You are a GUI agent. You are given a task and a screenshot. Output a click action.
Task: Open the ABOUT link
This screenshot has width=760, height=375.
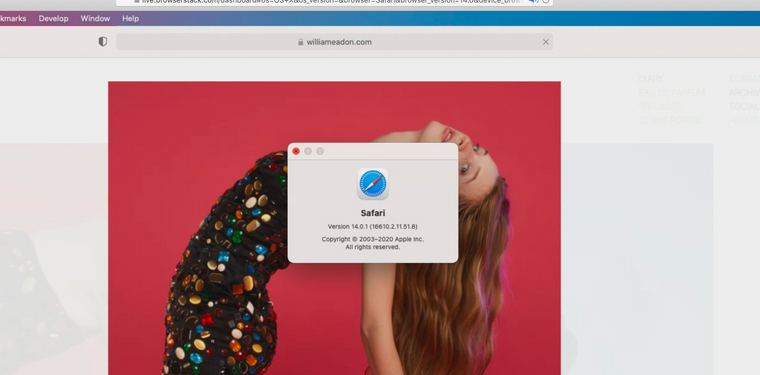tap(744, 120)
